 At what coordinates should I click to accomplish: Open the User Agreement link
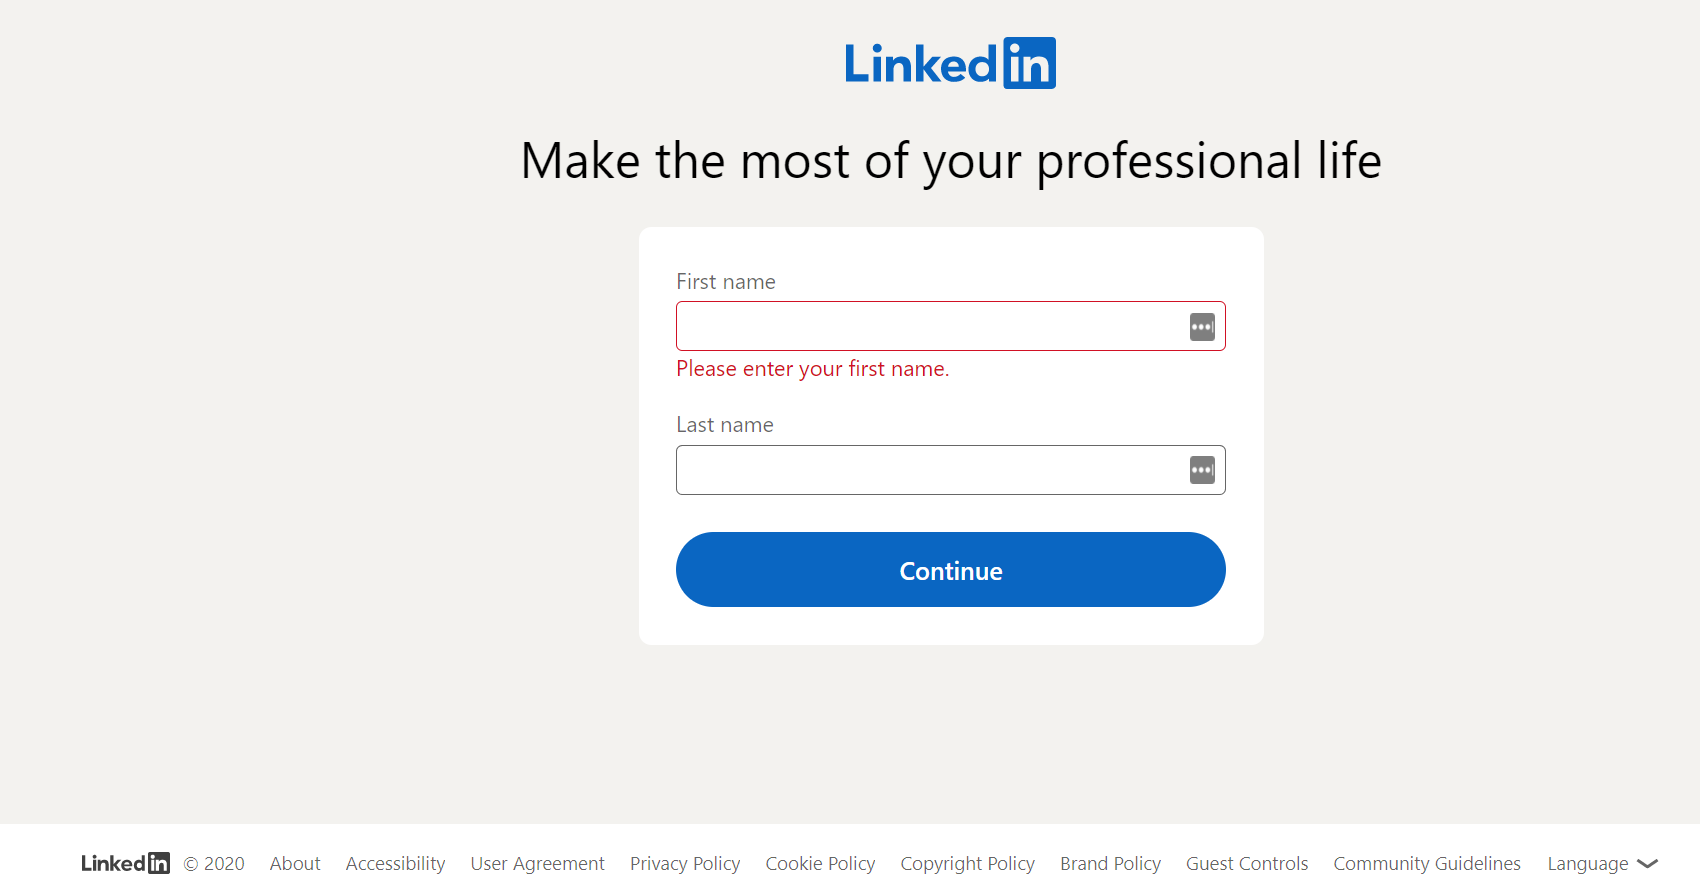pyautogui.click(x=537, y=864)
